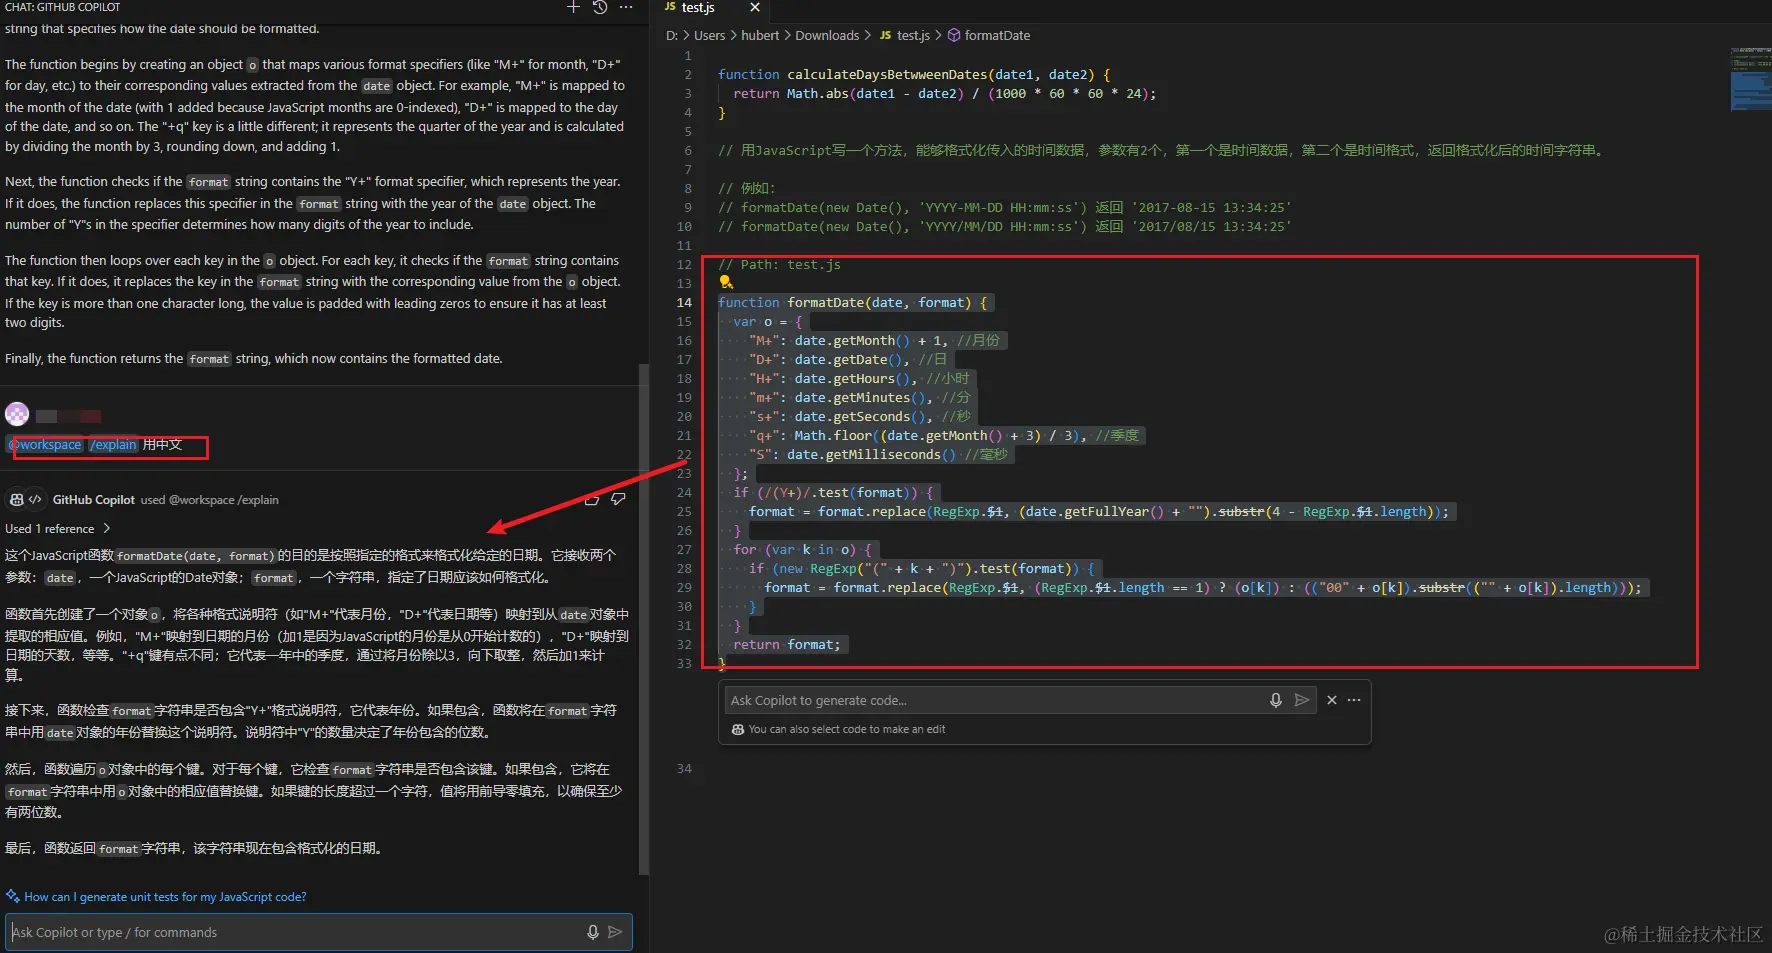Open inline Copilot more options menu
1772x953 pixels.
tap(1354, 700)
